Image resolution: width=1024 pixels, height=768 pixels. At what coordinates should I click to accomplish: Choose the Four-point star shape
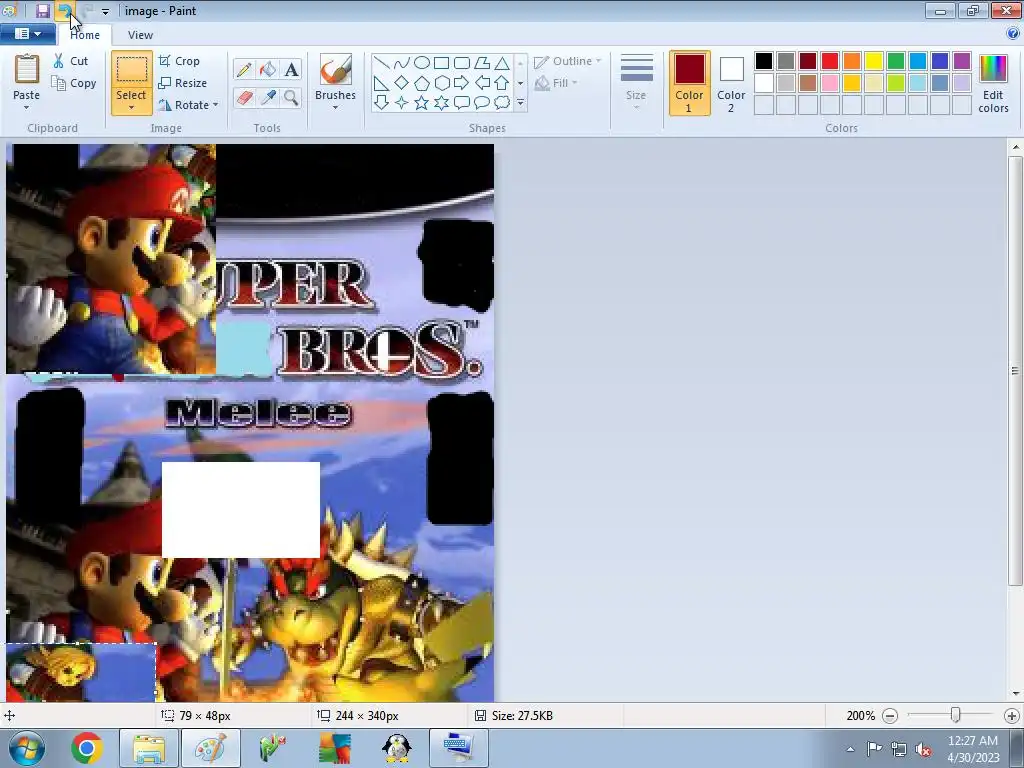point(402,103)
